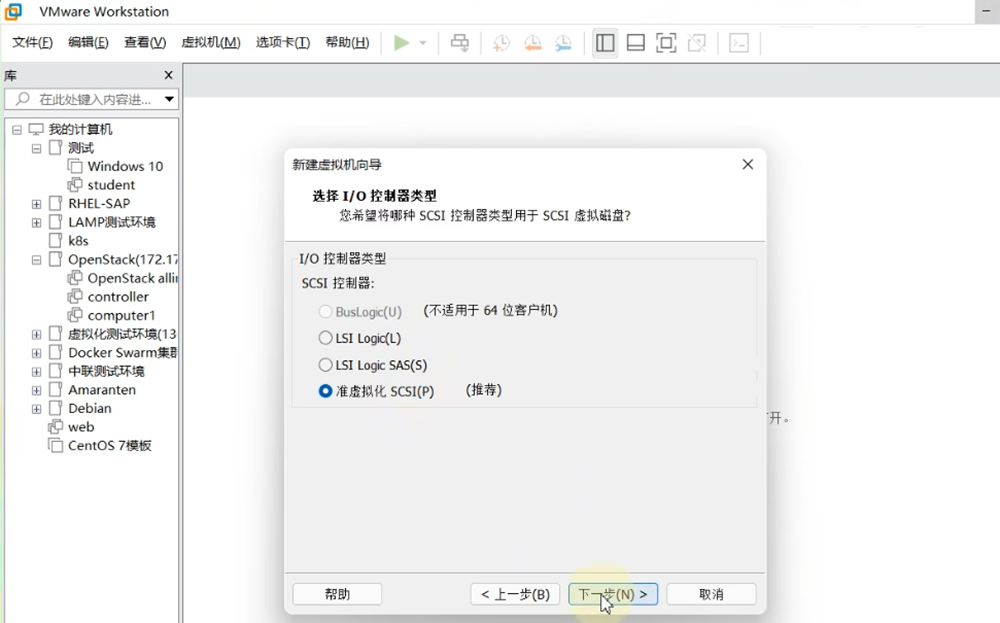Close the 新建虚拟机向导 dialog
1000x623 pixels.
(x=748, y=165)
